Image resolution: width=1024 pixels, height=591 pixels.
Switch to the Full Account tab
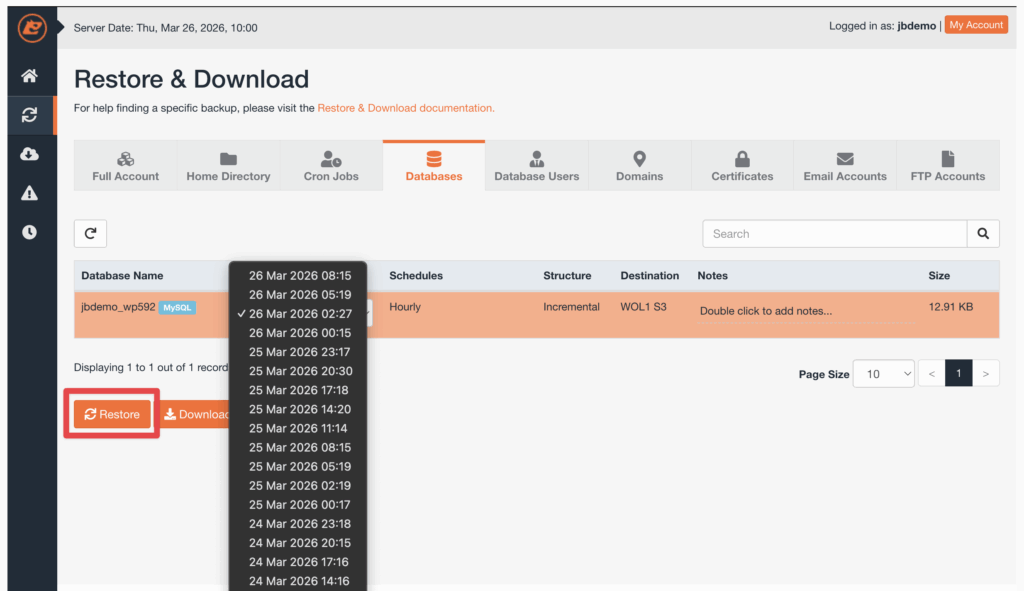[x=125, y=166]
